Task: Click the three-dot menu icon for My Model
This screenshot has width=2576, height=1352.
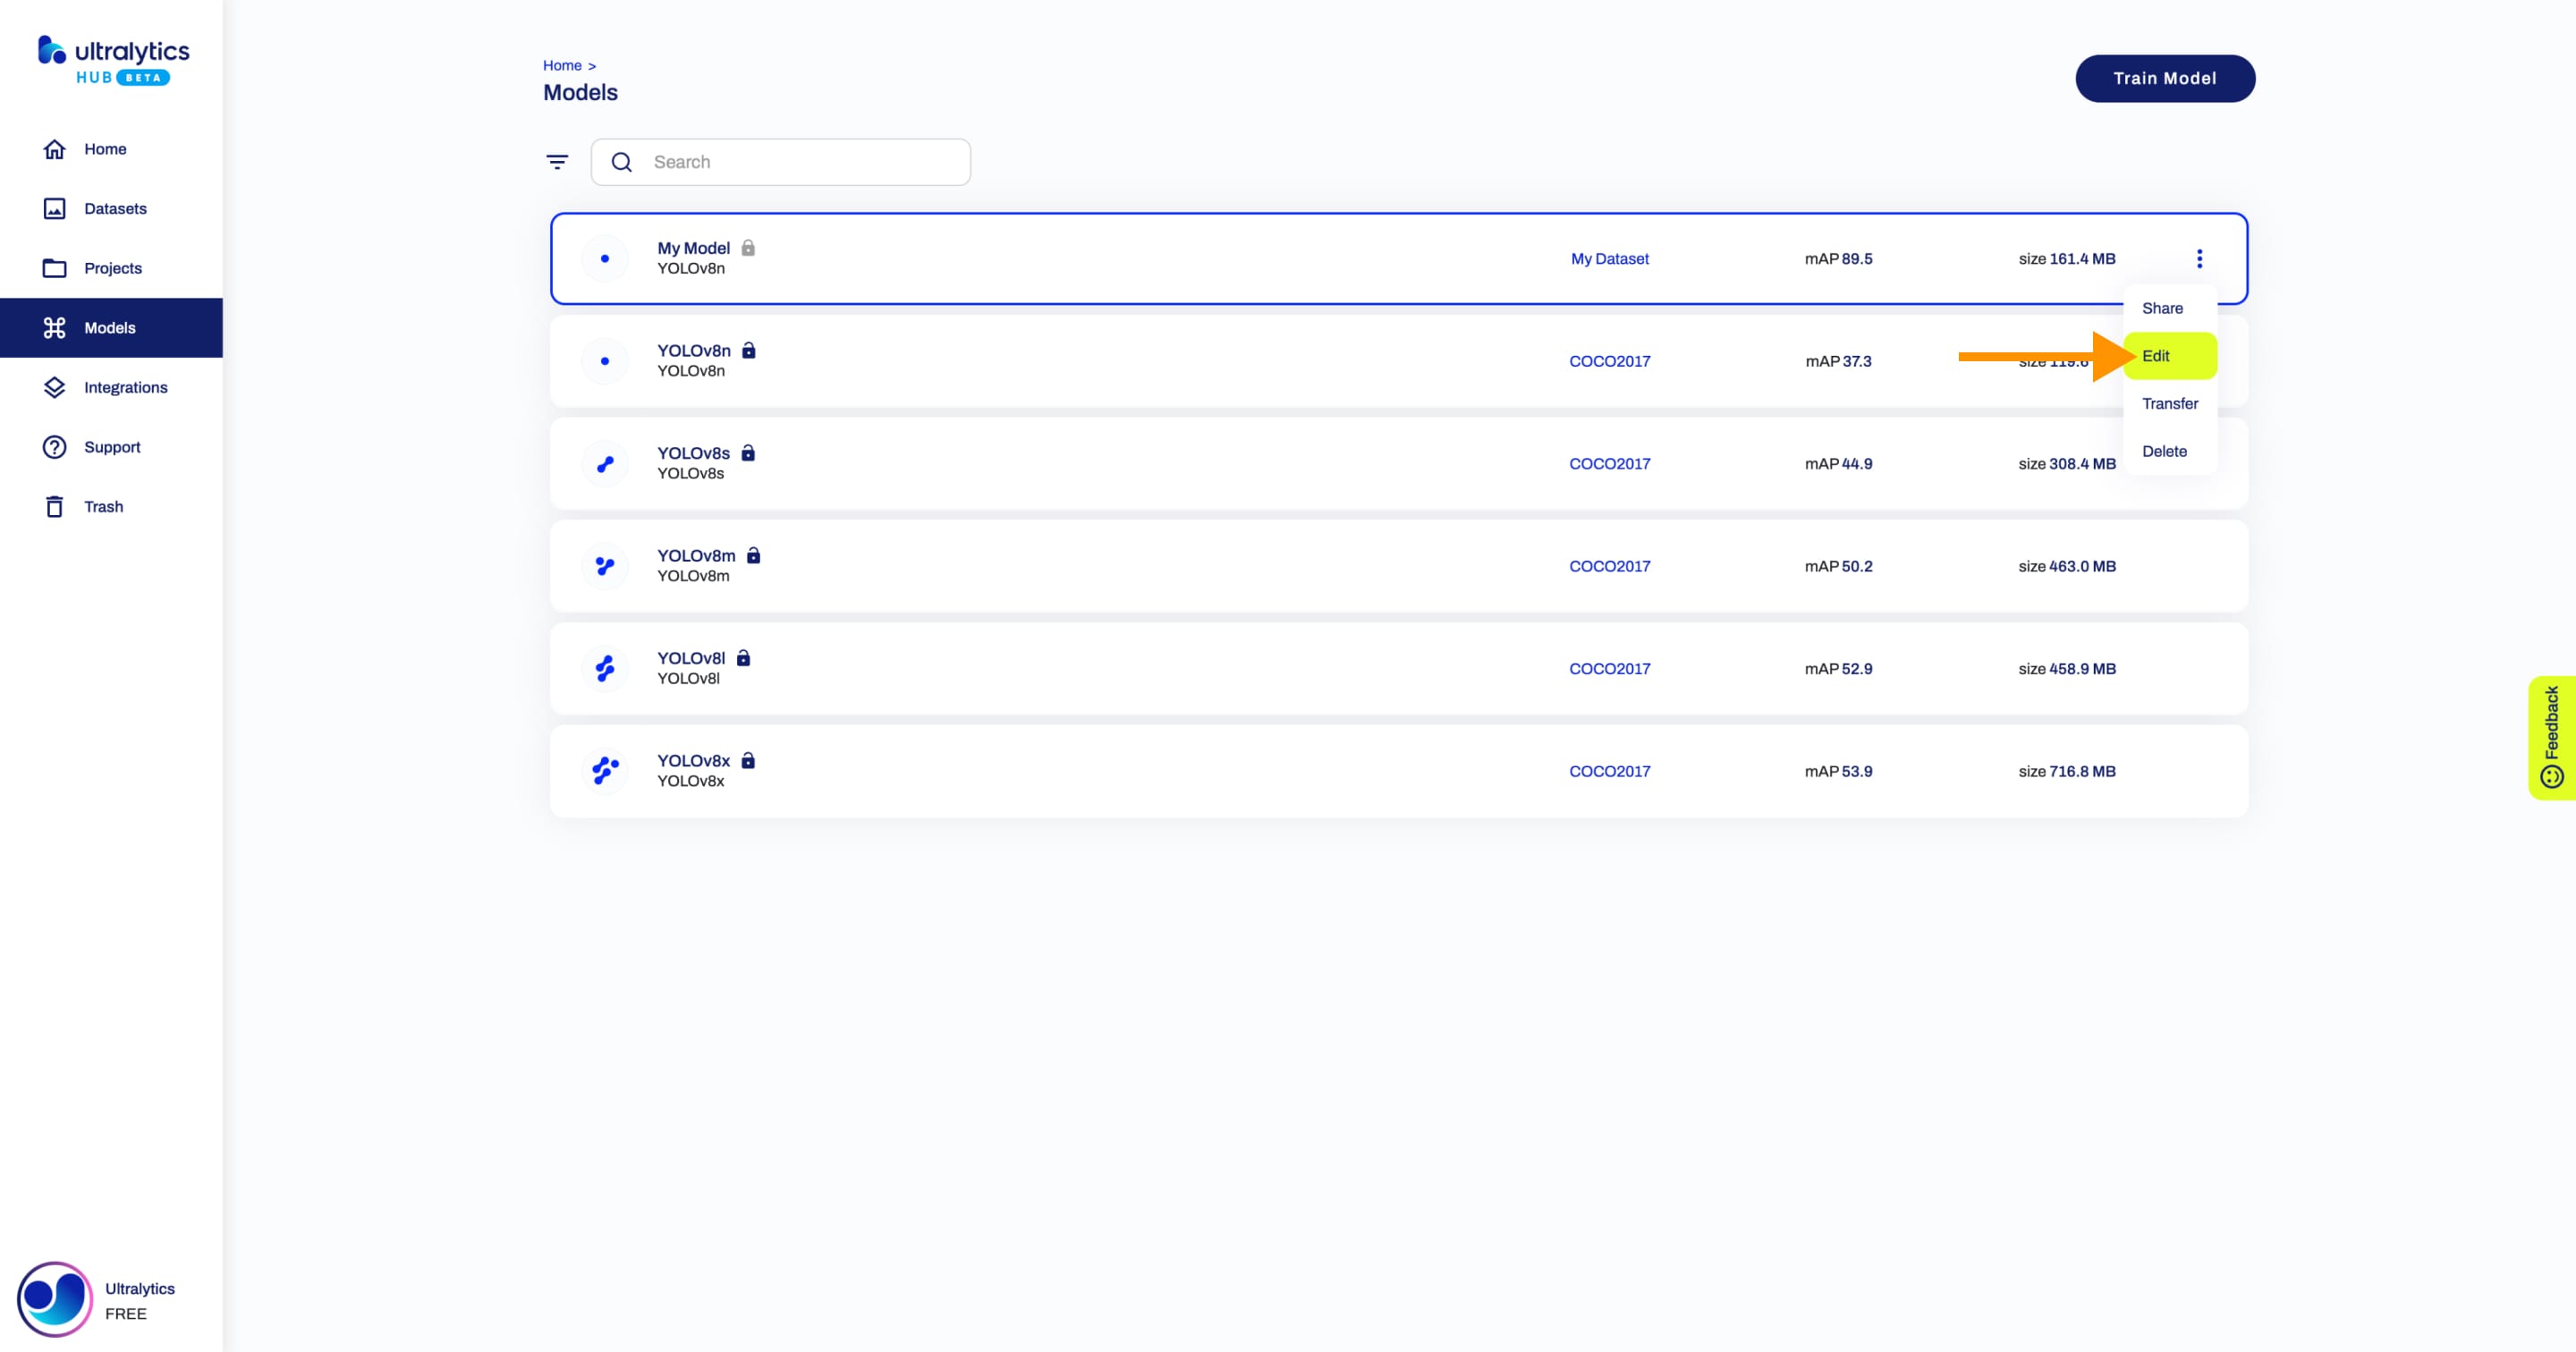Action: [x=2199, y=258]
